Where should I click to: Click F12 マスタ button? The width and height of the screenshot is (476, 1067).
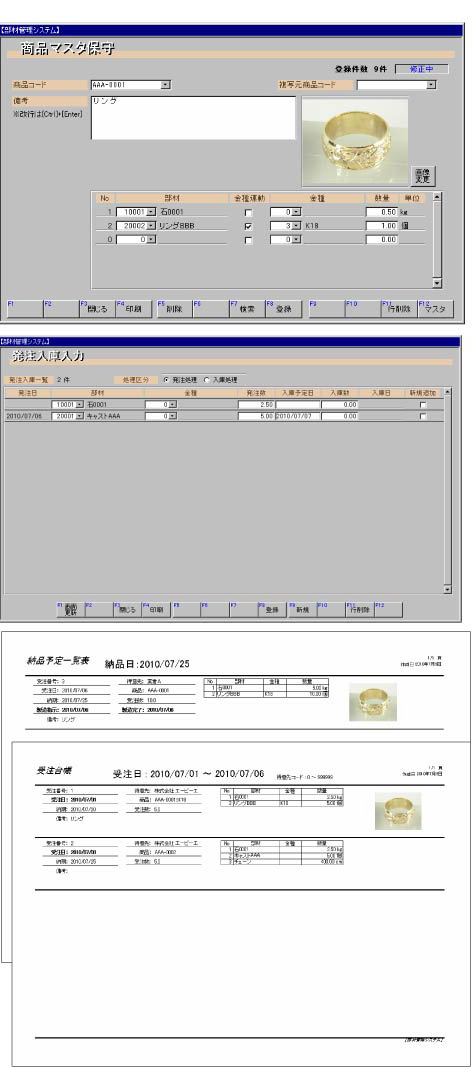tap(435, 308)
